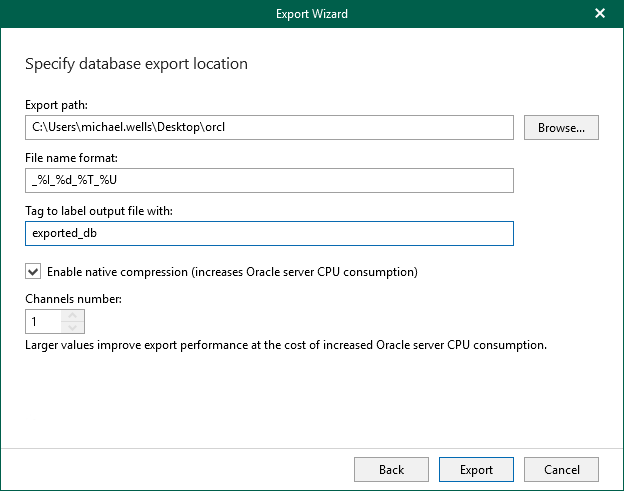Viewport: 624px width, 491px height.
Task: Start export with the Export button
Action: [476, 469]
